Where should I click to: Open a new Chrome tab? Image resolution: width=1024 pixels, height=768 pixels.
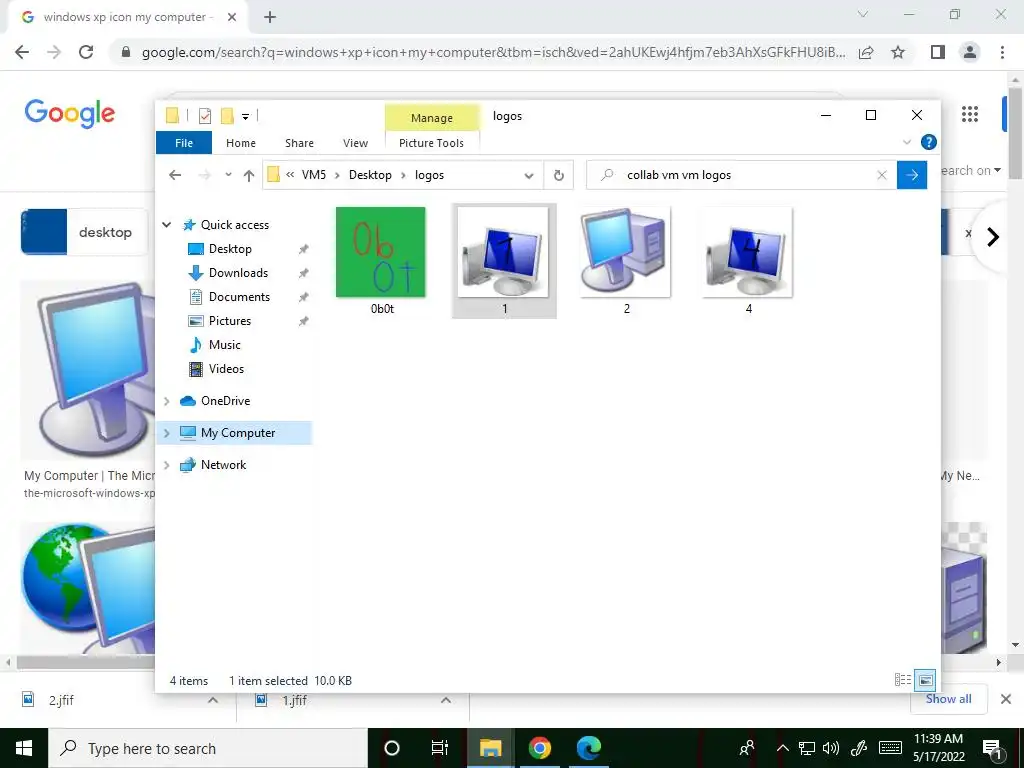[270, 17]
